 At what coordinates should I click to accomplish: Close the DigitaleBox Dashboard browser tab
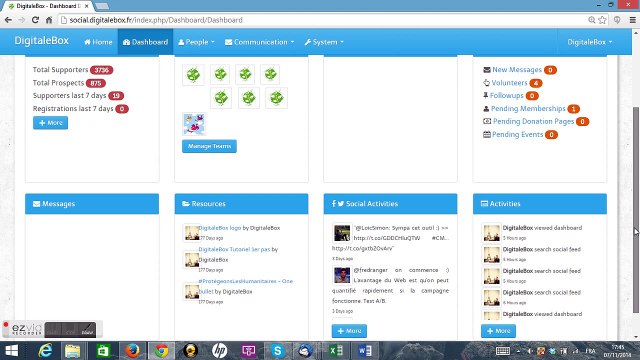coord(87,6)
